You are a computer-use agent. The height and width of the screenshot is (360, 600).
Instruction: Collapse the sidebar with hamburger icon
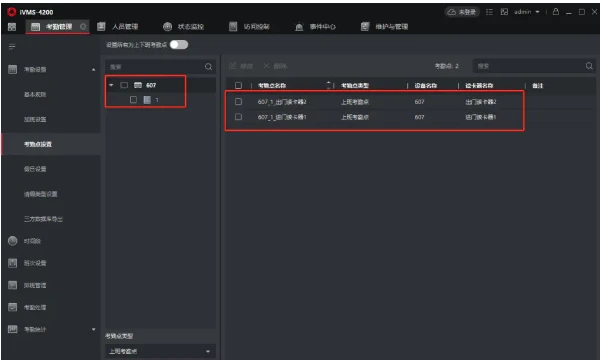tap(12, 47)
